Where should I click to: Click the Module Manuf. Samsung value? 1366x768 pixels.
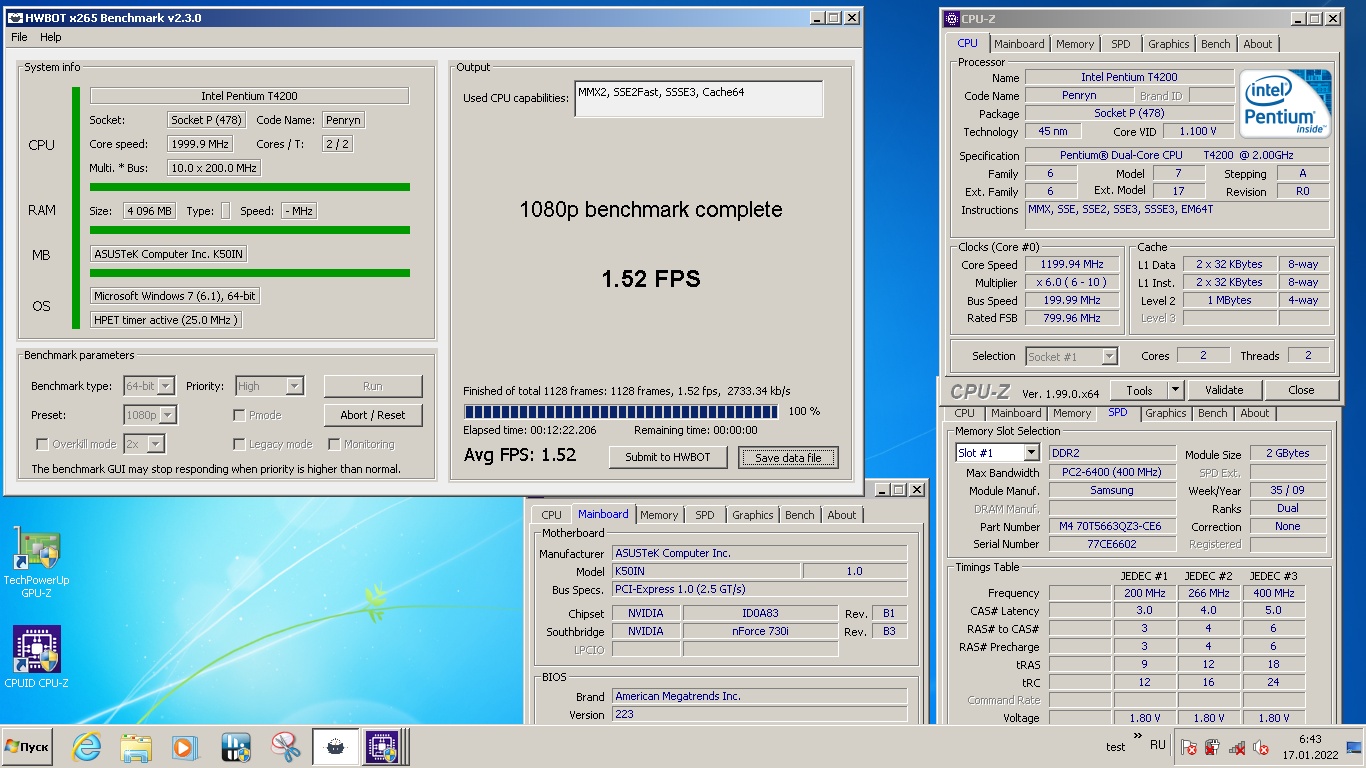pyautogui.click(x=1112, y=490)
